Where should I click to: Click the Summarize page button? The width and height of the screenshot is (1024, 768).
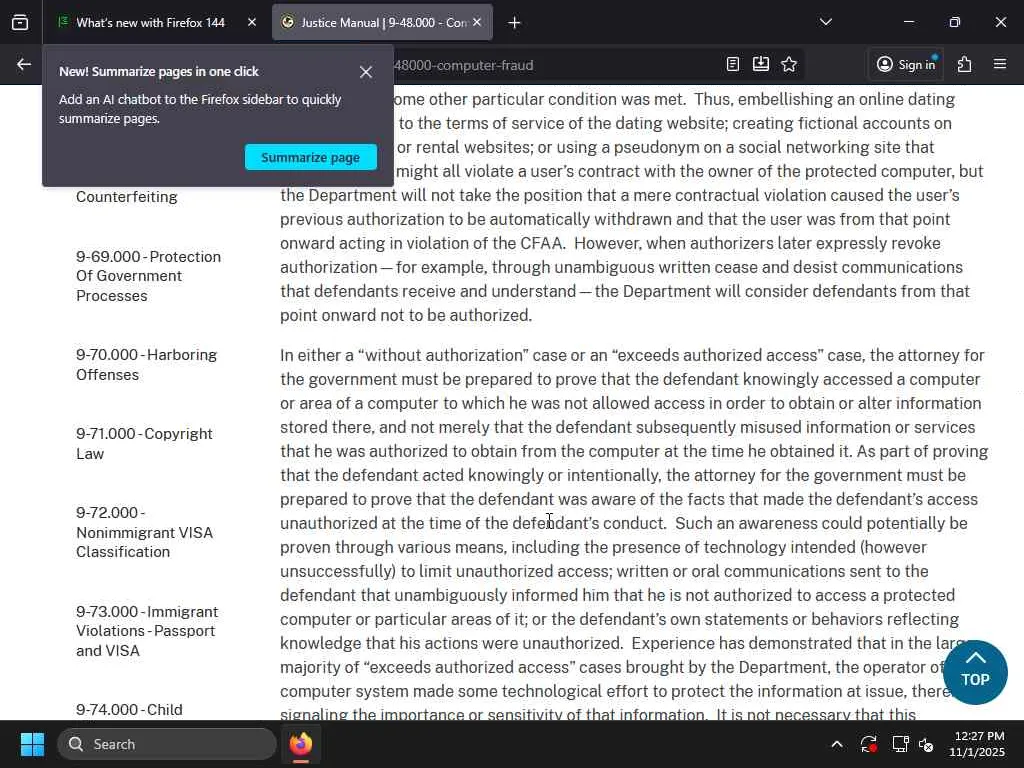pos(311,157)
